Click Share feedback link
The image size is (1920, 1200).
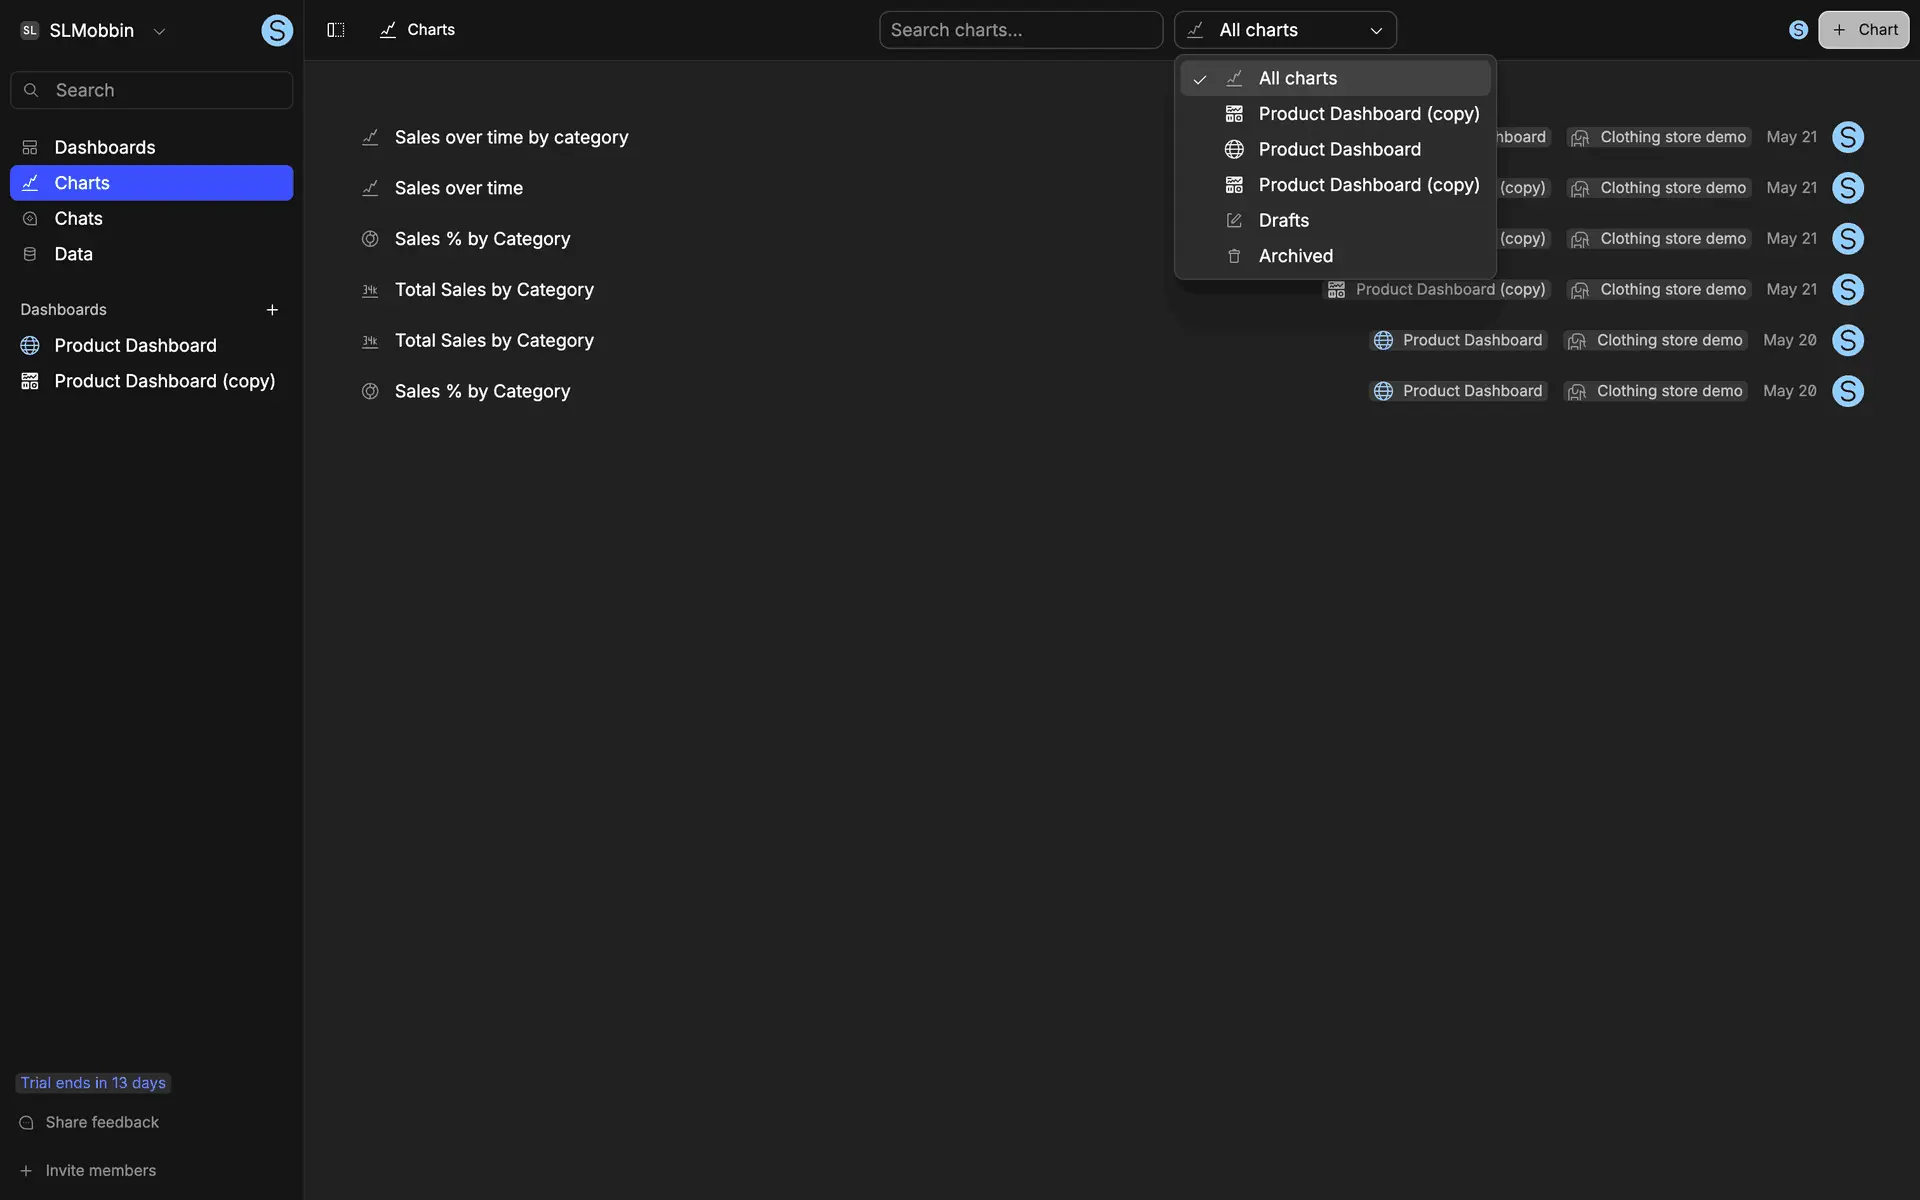[102, 1122]
